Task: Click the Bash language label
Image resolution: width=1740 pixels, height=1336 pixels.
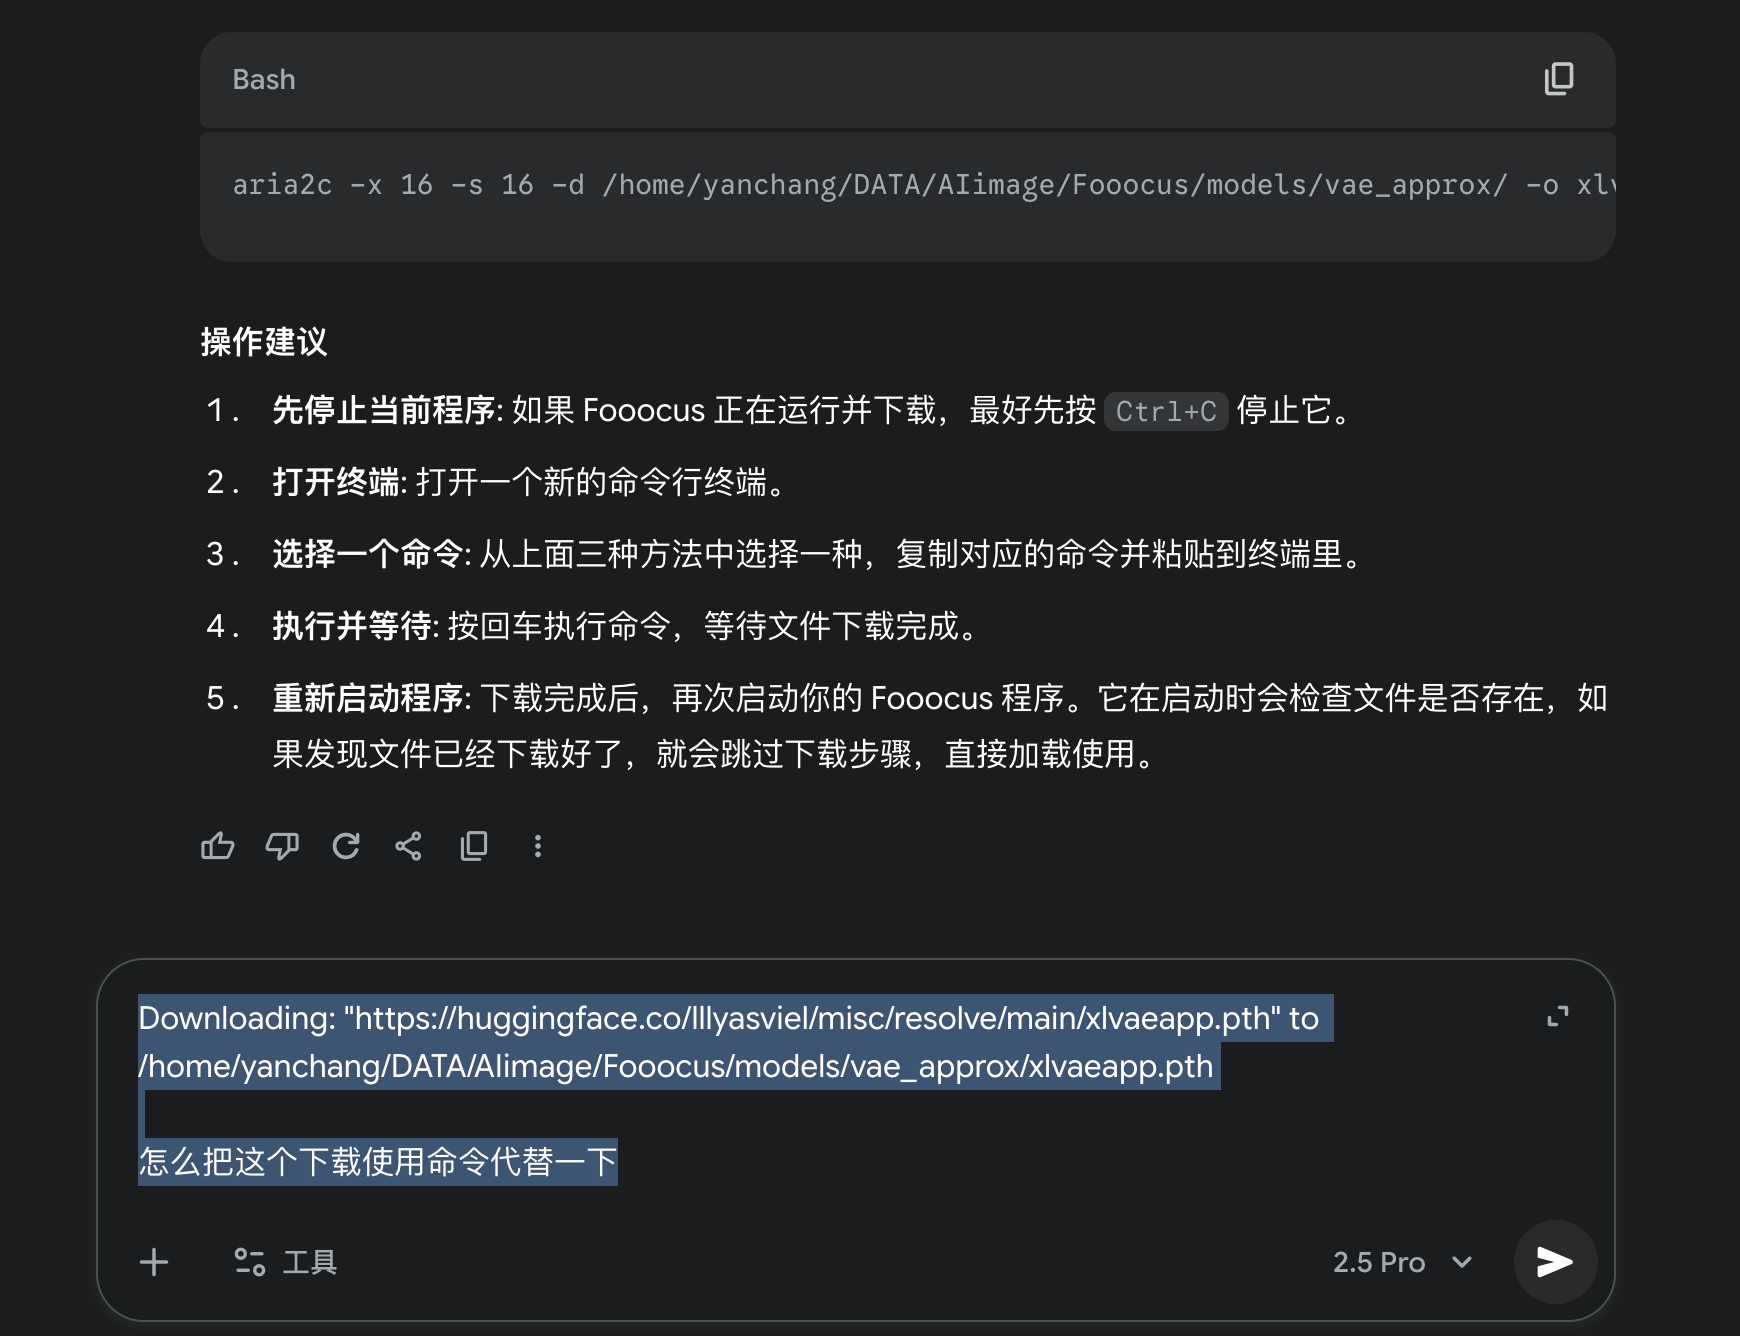Action: [264, 80]
